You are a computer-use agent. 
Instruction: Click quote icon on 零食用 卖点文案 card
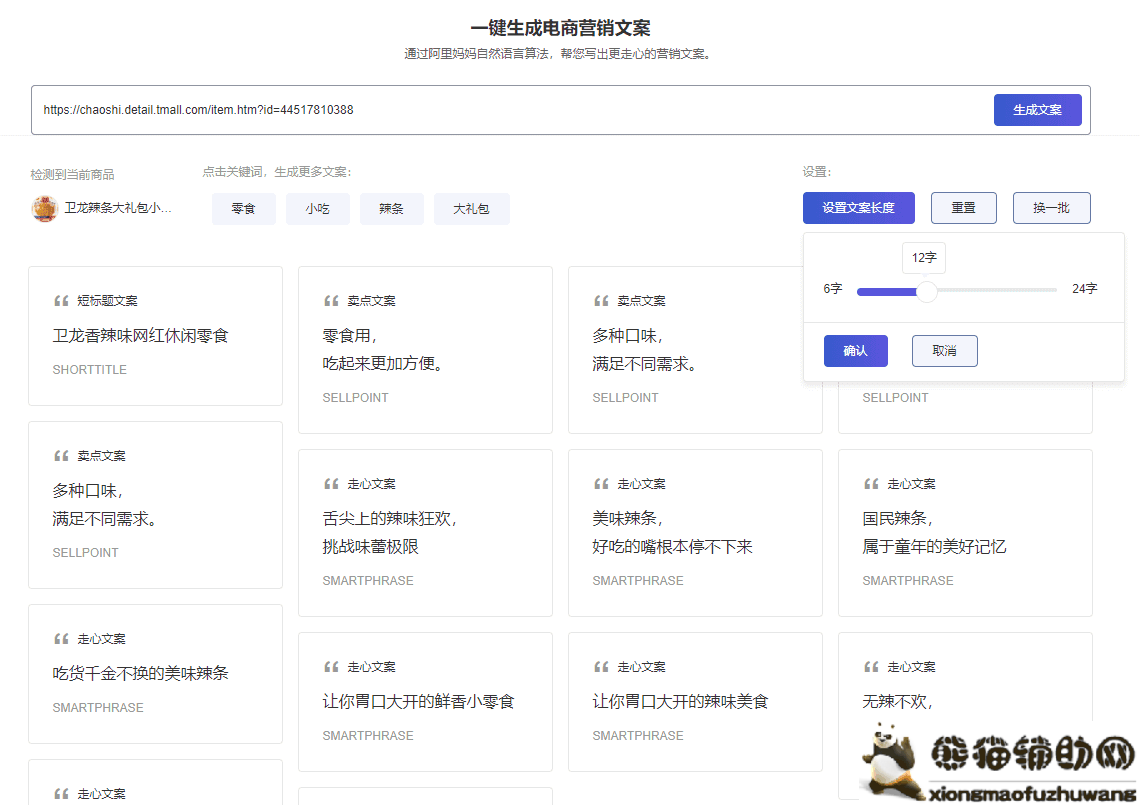tap(331, 301)
